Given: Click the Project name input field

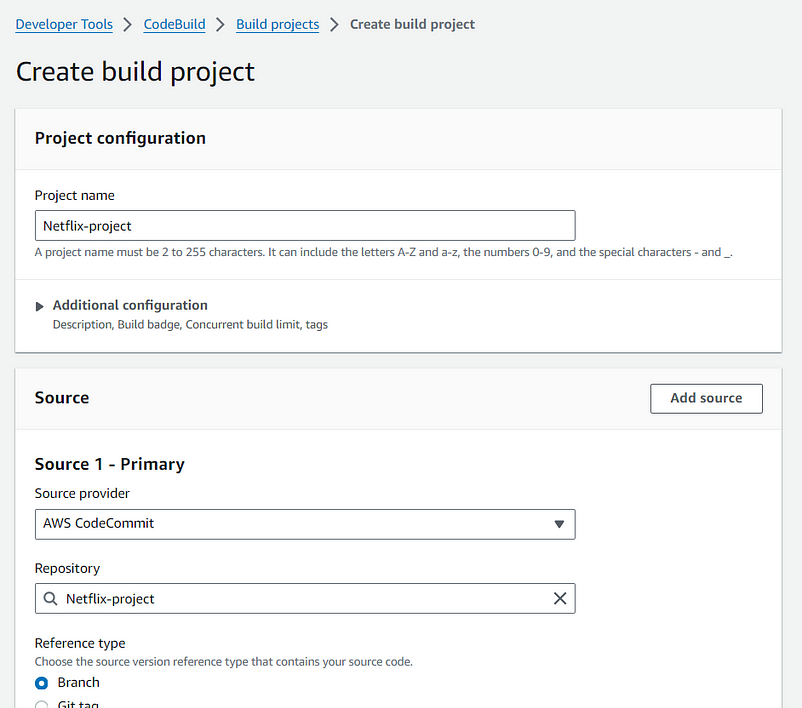Looking at the screenshot, I should [x=305, y=225].
